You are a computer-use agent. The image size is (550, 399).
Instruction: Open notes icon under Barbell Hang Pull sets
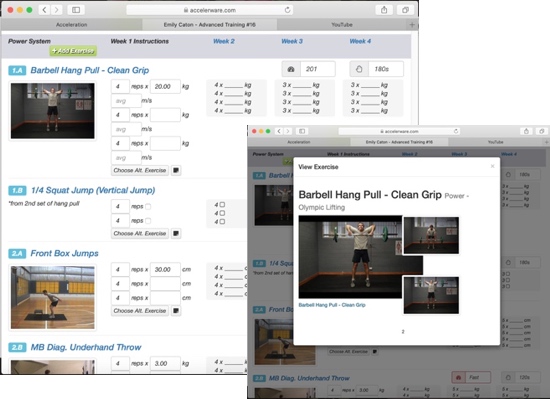pyautogui.click(x=176, y=170)
